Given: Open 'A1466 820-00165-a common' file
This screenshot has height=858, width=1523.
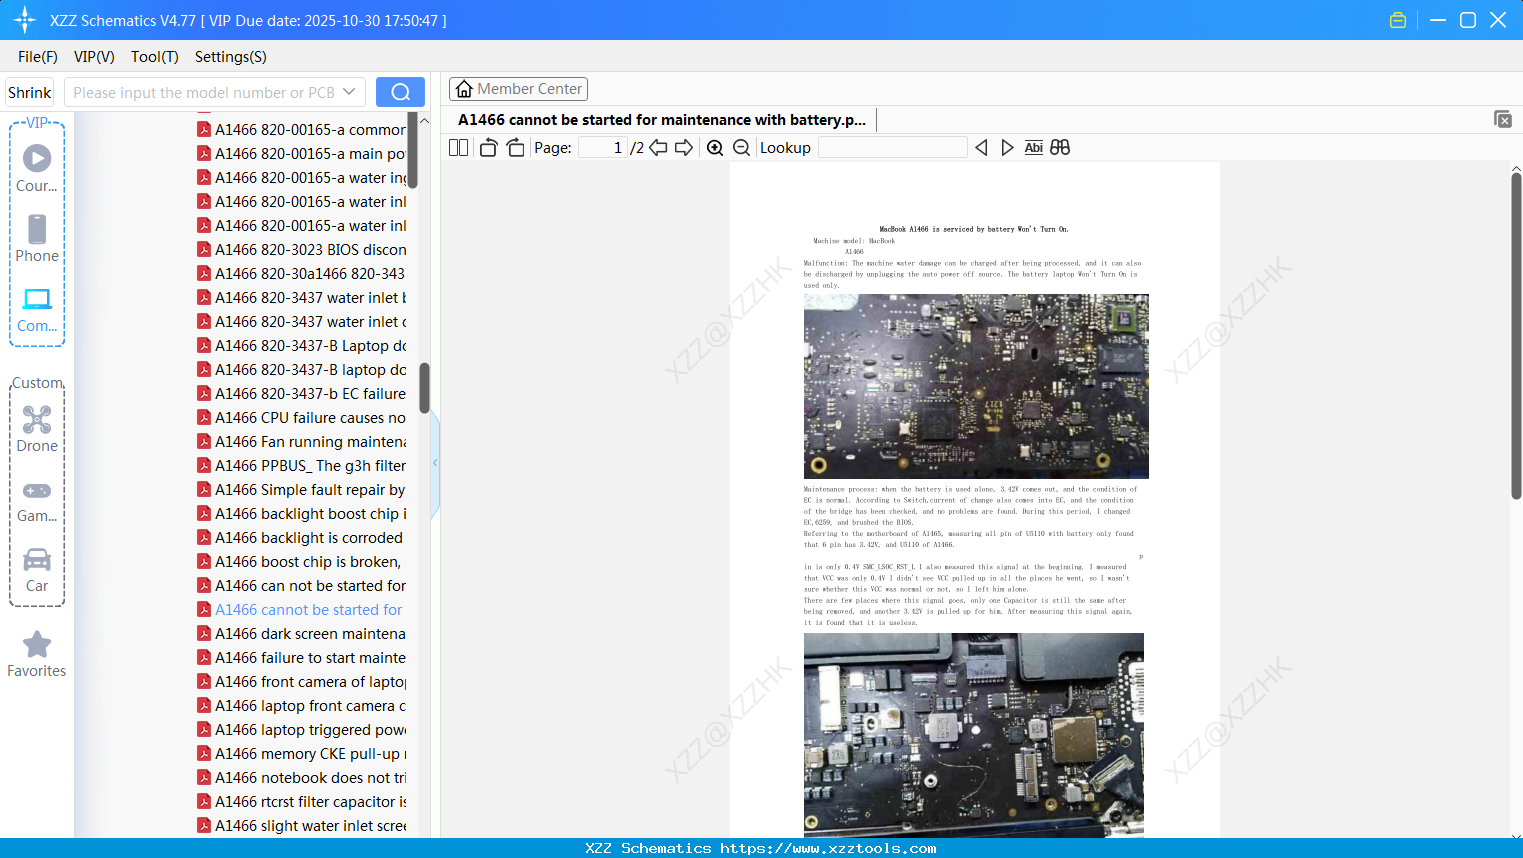Looking at the screenshot, I should 301,130.
